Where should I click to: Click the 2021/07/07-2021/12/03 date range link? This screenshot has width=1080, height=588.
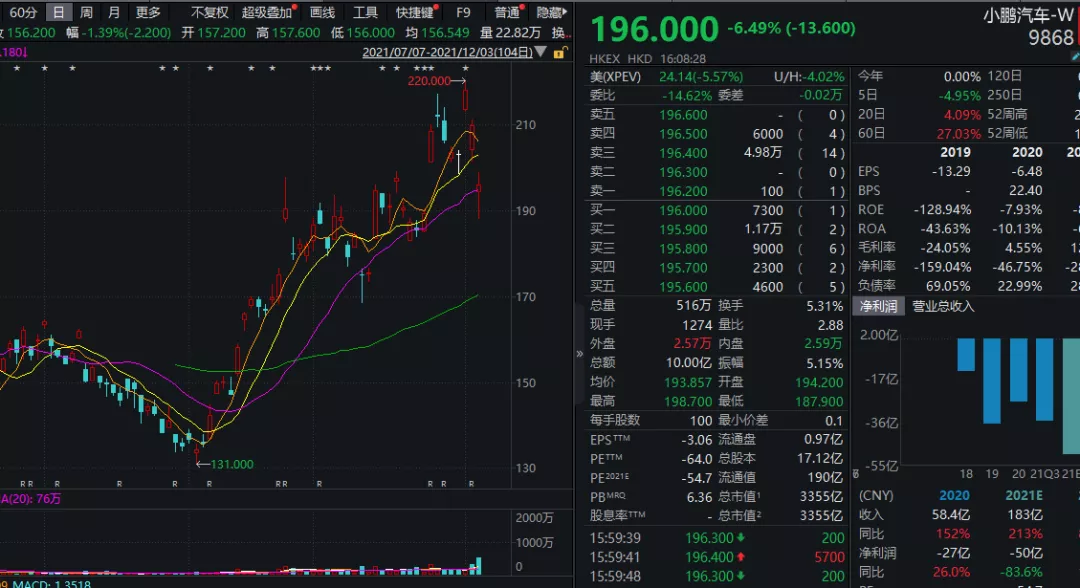pos(447,52)
